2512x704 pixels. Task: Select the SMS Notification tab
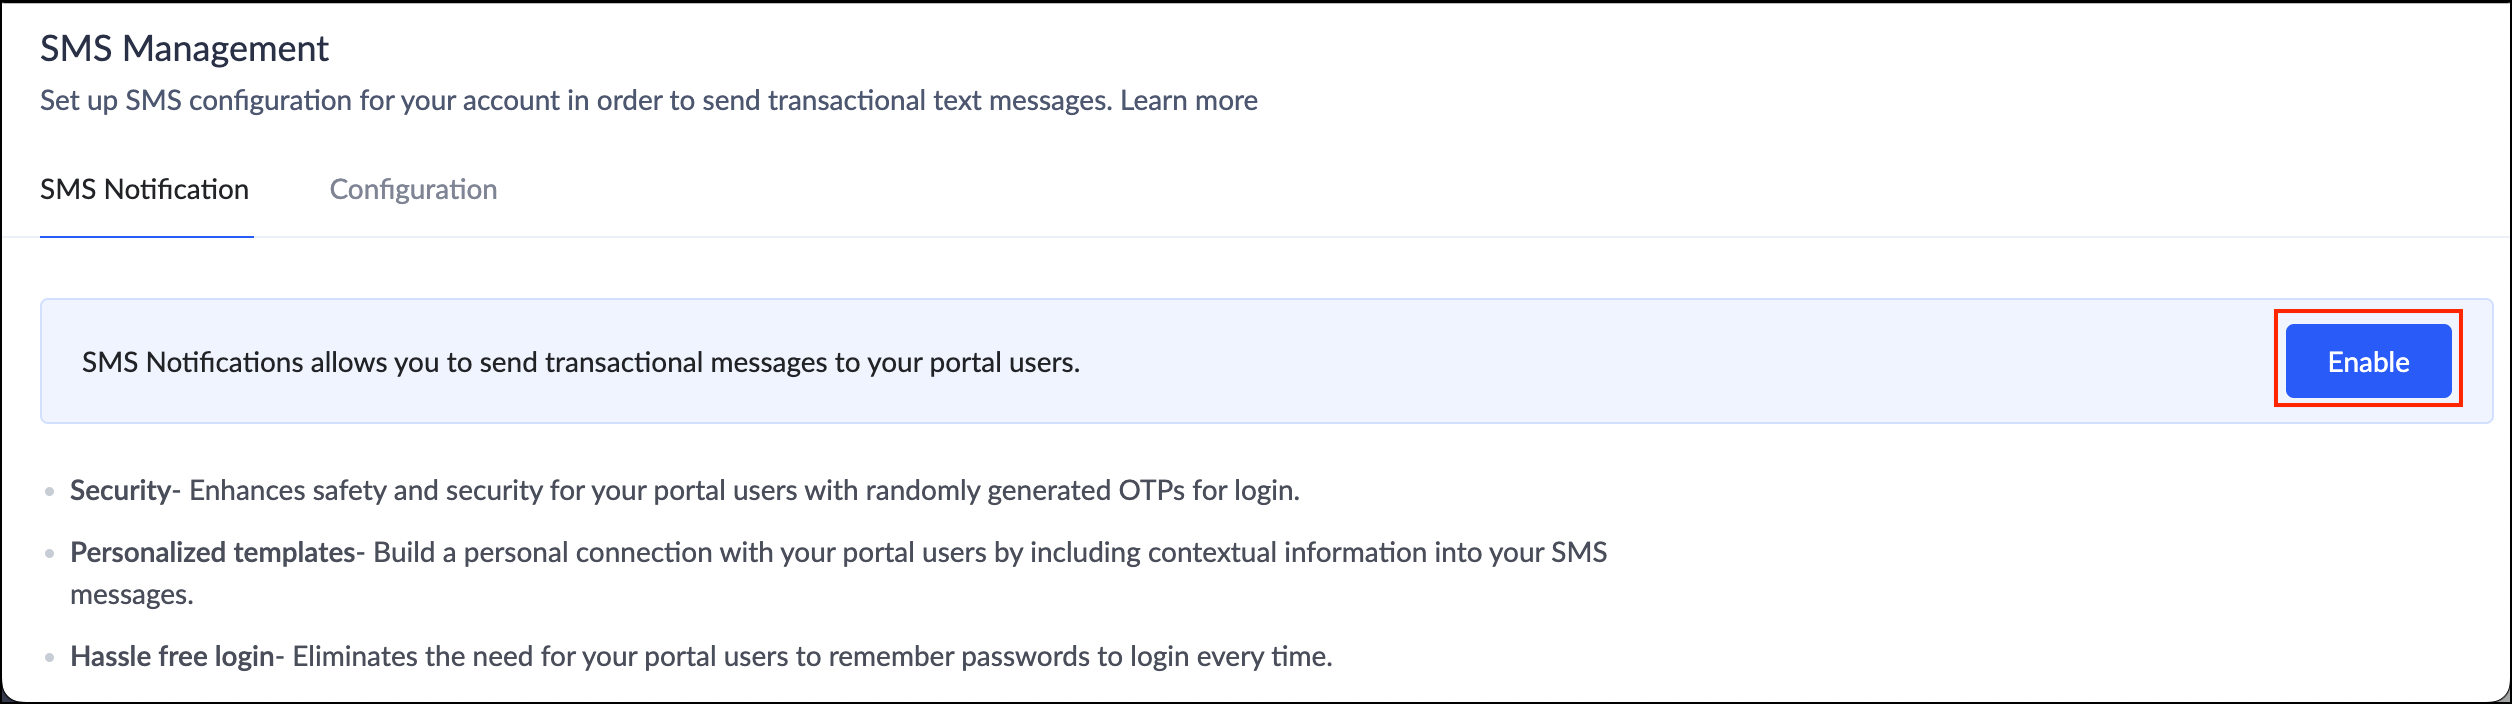point(144,189)
